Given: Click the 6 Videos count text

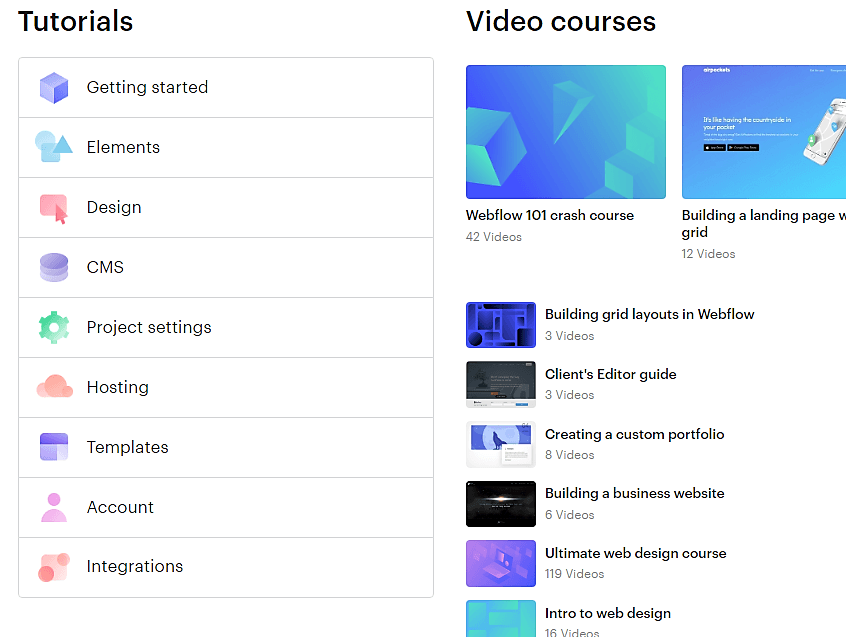Looking at the screenshot, I should point(570,515).
